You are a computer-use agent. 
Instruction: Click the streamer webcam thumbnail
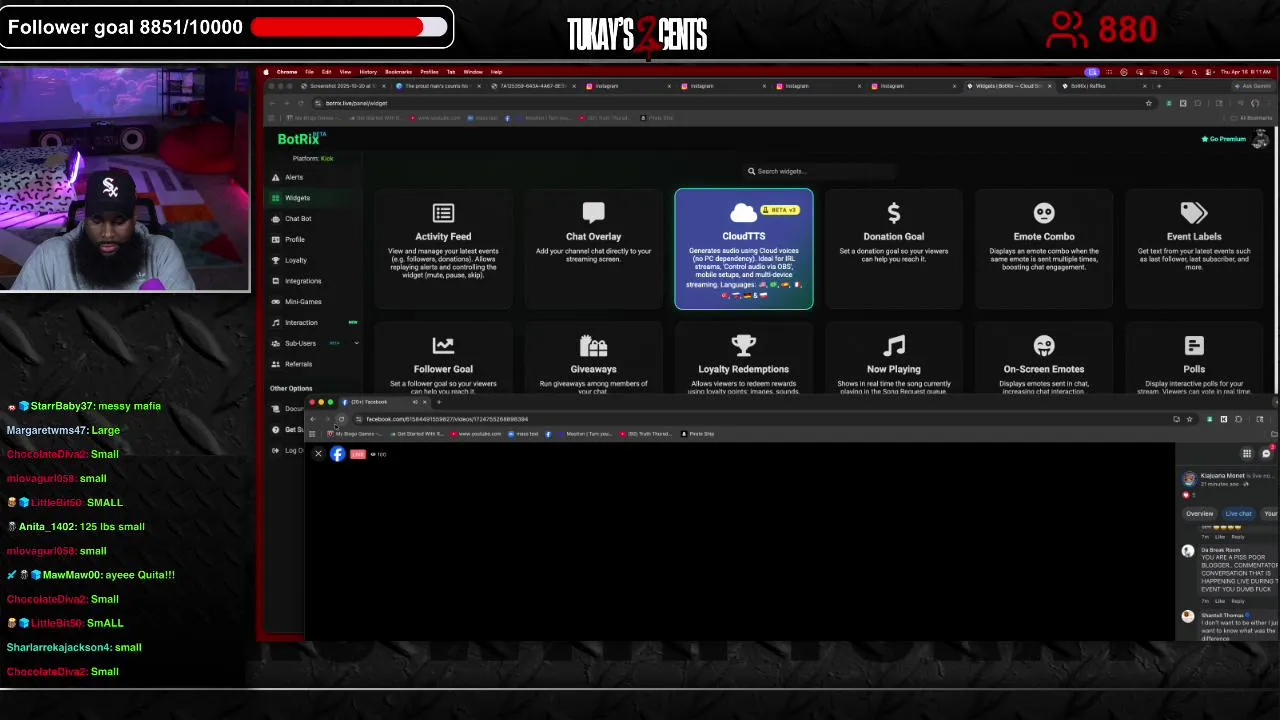125,180
